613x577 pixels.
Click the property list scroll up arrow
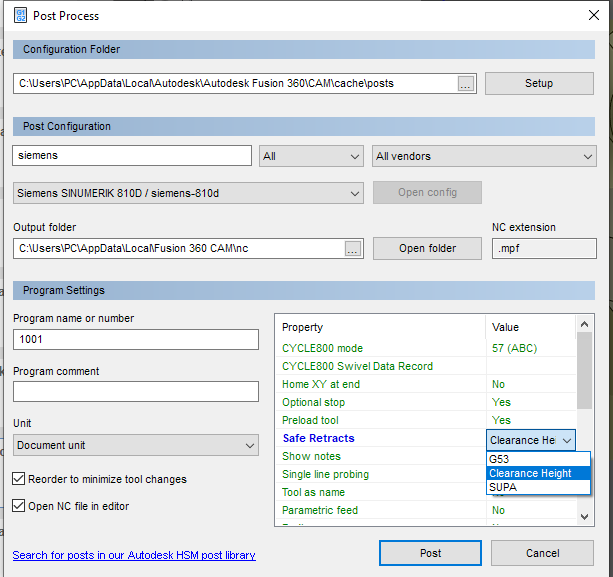point(584,324)
